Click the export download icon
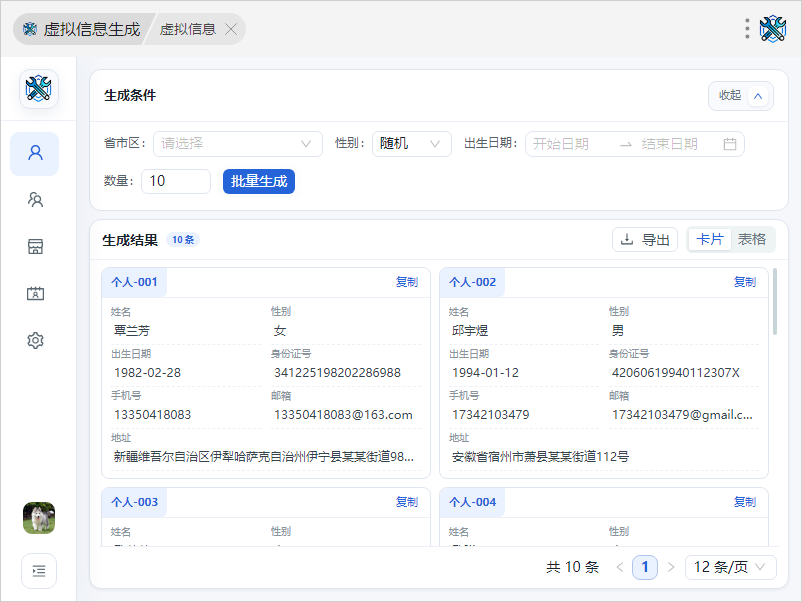802x602 pixels. point(627,239)
